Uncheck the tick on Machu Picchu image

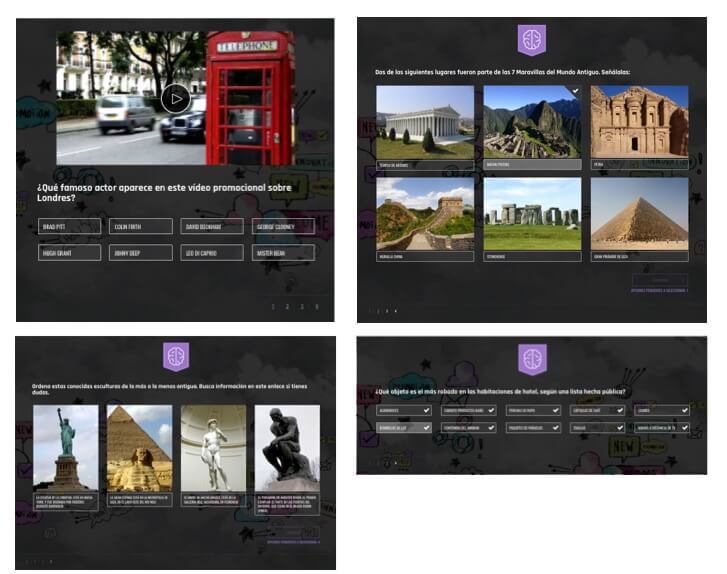[x=575, y=91]
